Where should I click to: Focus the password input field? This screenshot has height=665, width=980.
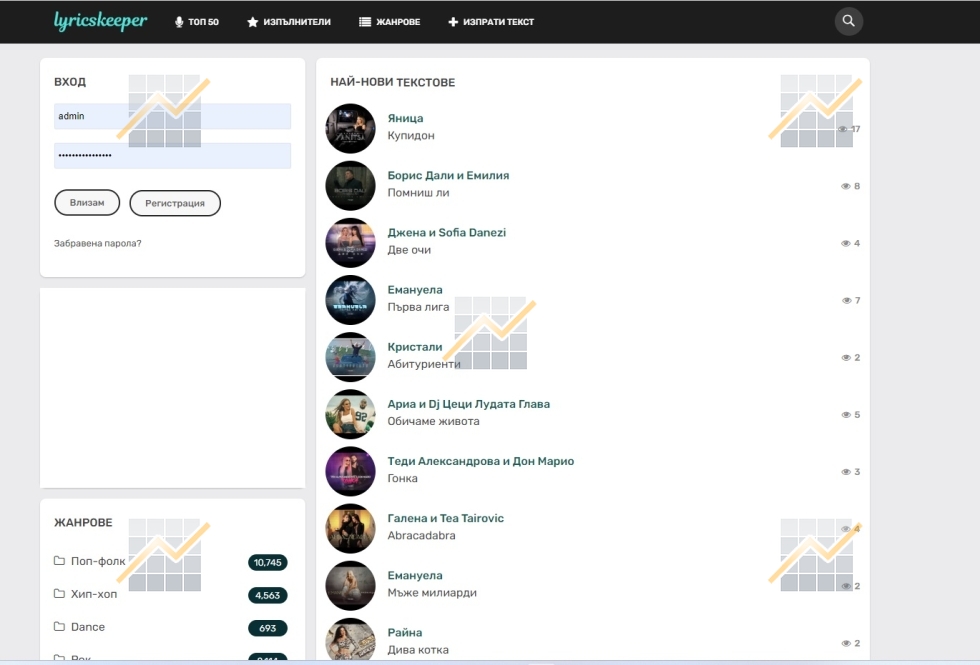172,156
